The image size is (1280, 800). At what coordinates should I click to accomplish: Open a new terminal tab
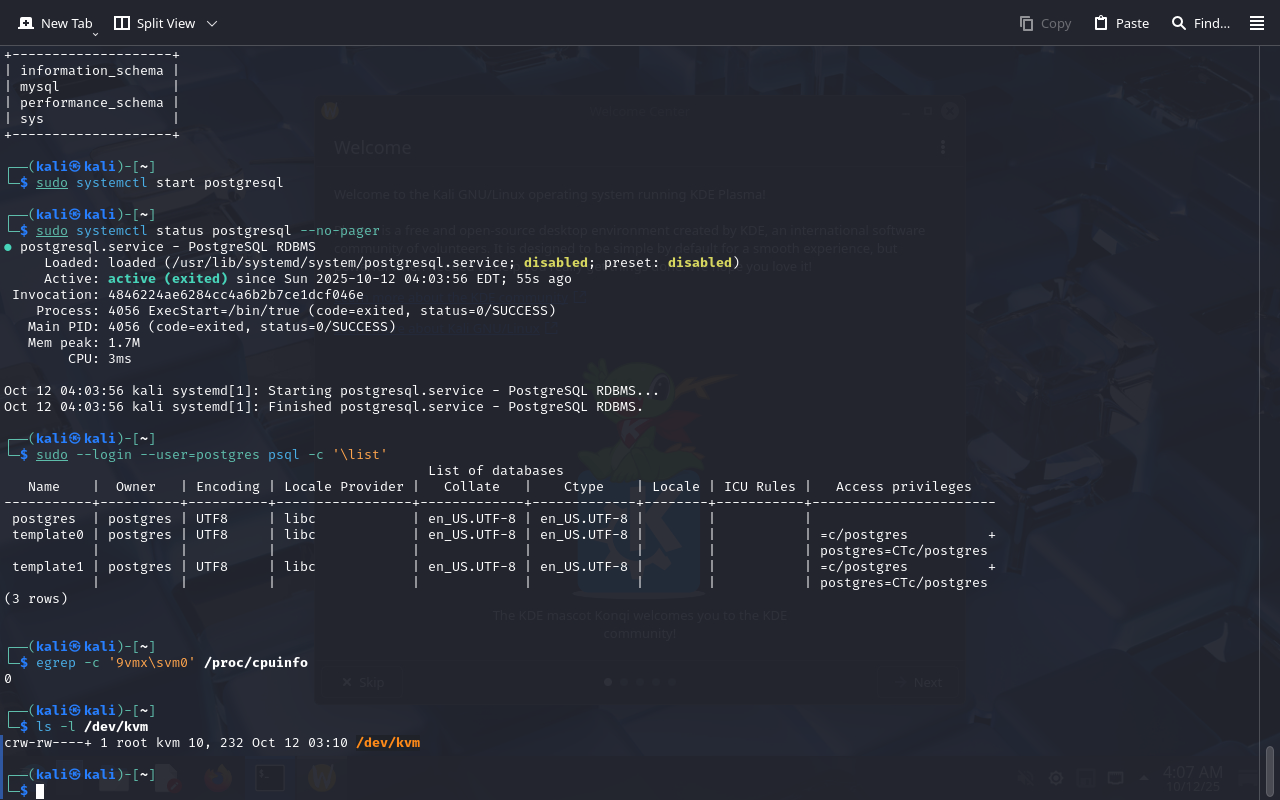(55, 23)
